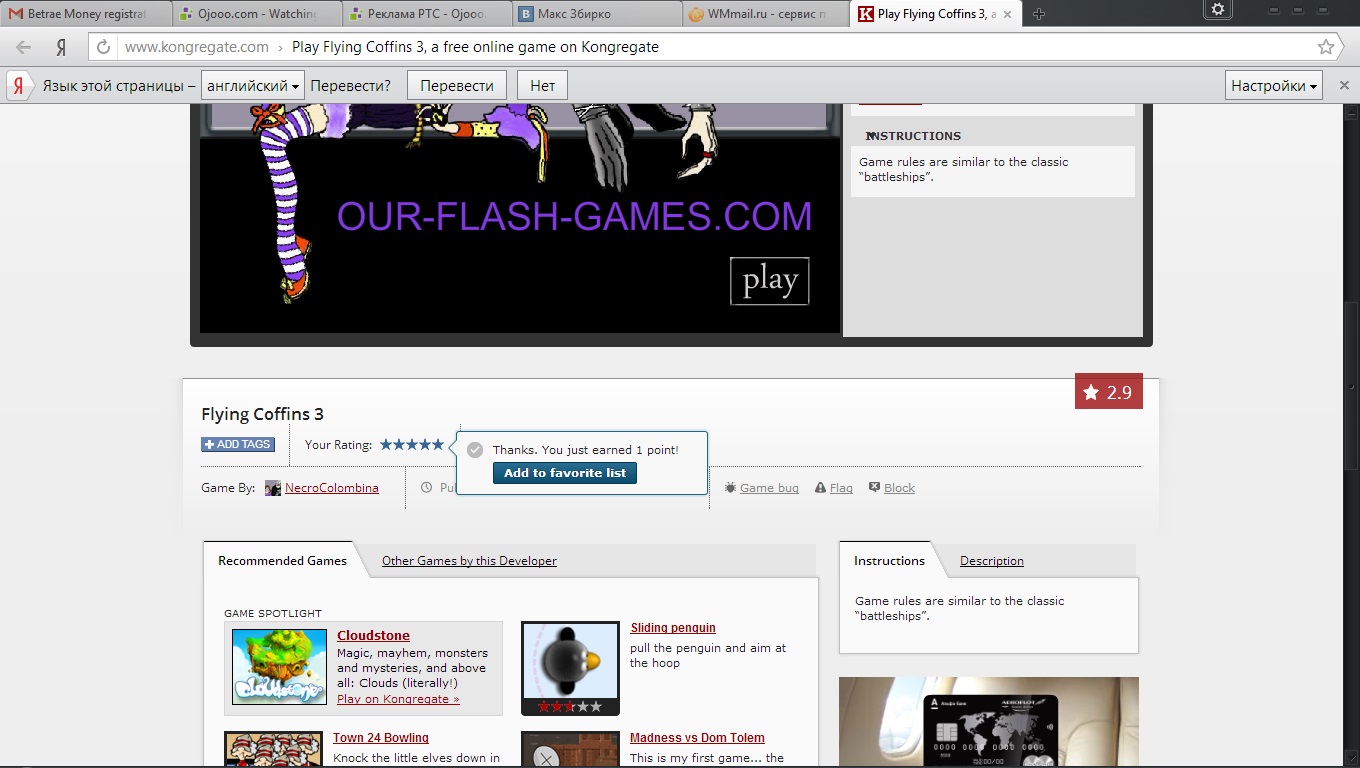Select the Instructions tab below the game
Image resolution: width=1360 pixels, height=768 pixels.
889,561
